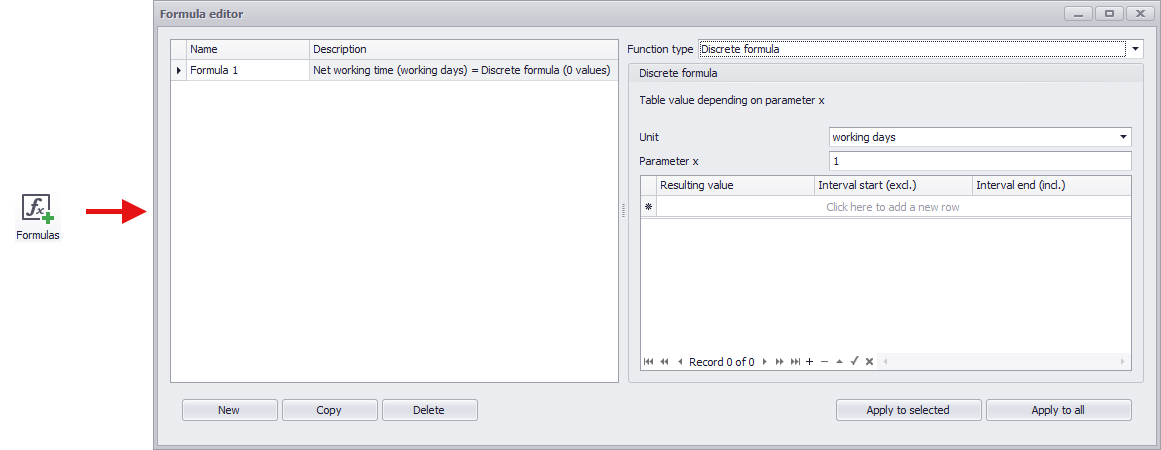Click the Delete button
This screenshot has height=450, width=1161.
click(429, 410)
